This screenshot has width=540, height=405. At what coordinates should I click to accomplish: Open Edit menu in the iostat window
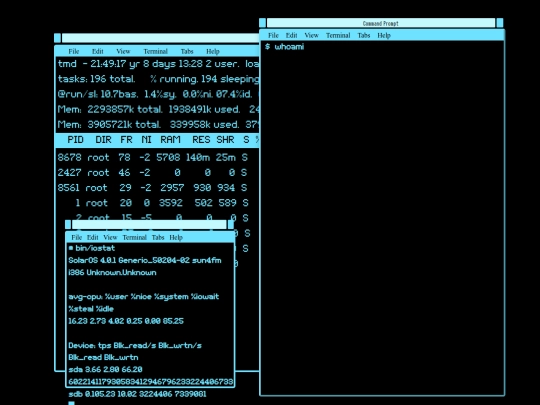tap(92, 237)
